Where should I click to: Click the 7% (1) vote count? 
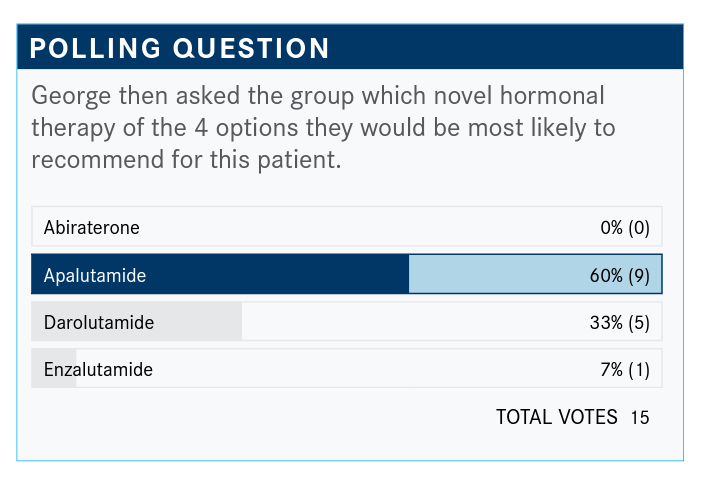click(625, 370)
